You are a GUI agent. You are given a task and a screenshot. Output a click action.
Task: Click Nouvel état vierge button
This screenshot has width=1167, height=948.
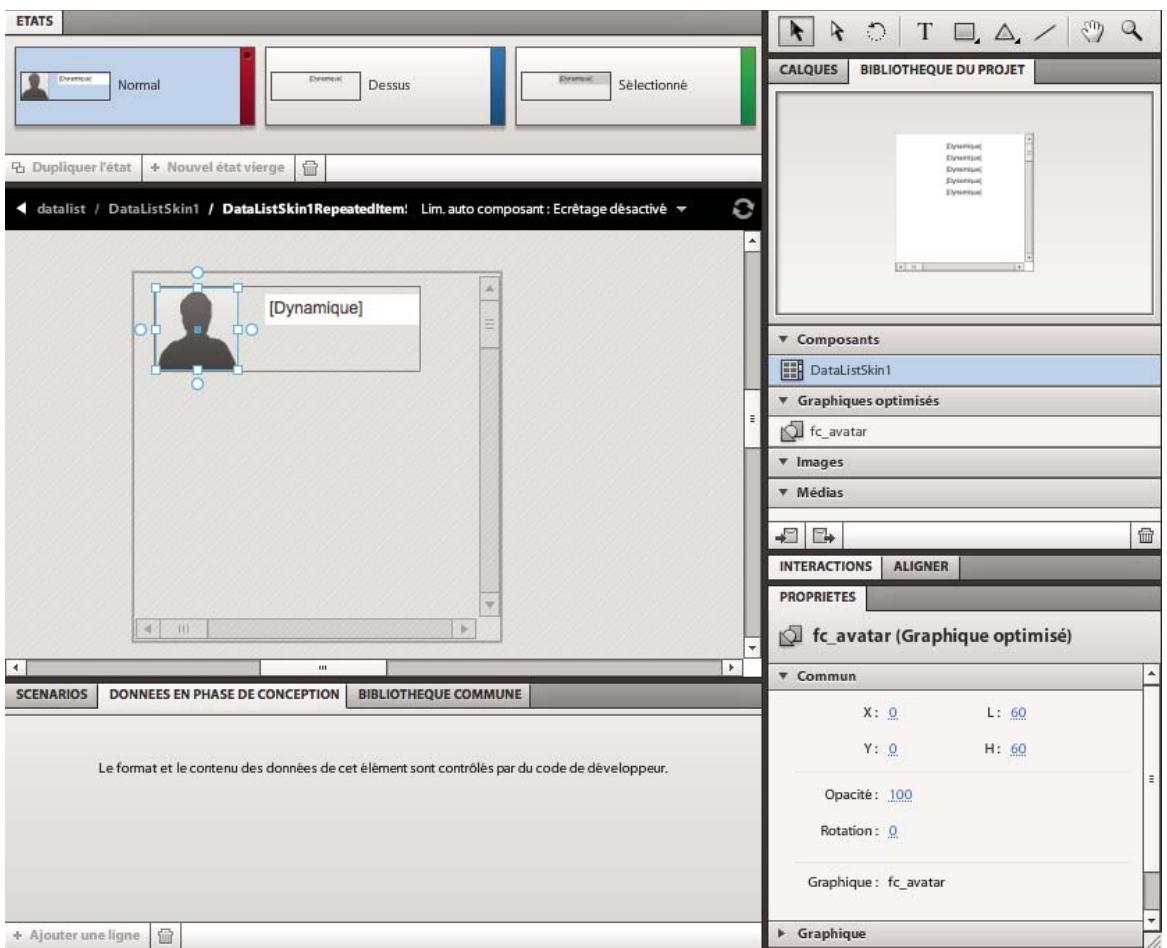[218, 167]
